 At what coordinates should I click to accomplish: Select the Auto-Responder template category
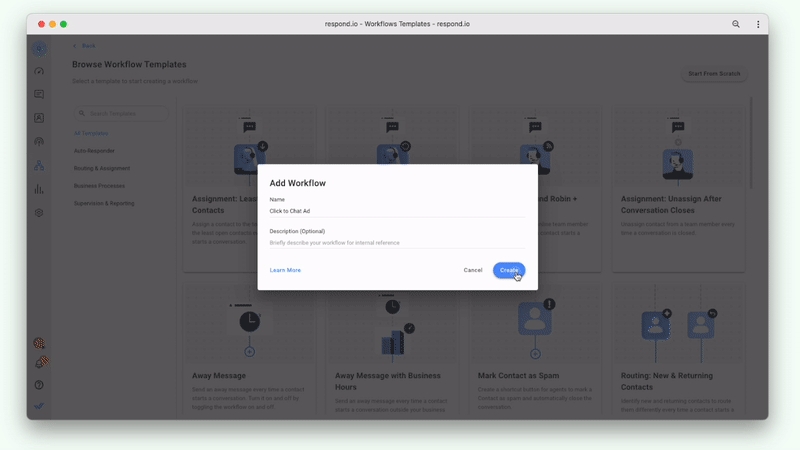94,151
